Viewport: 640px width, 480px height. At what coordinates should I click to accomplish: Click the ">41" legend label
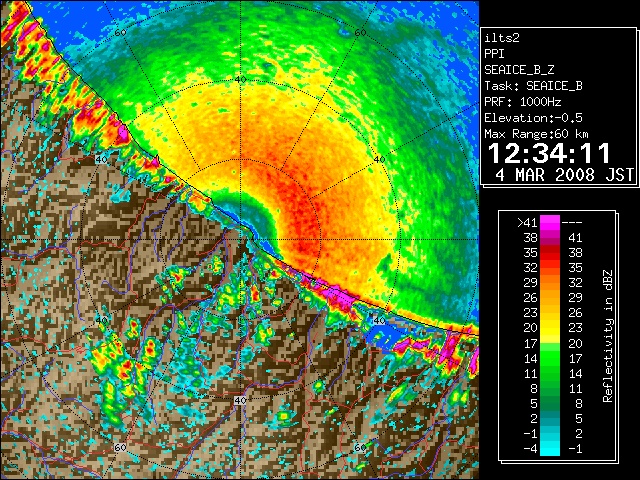(x=527, y=223)
